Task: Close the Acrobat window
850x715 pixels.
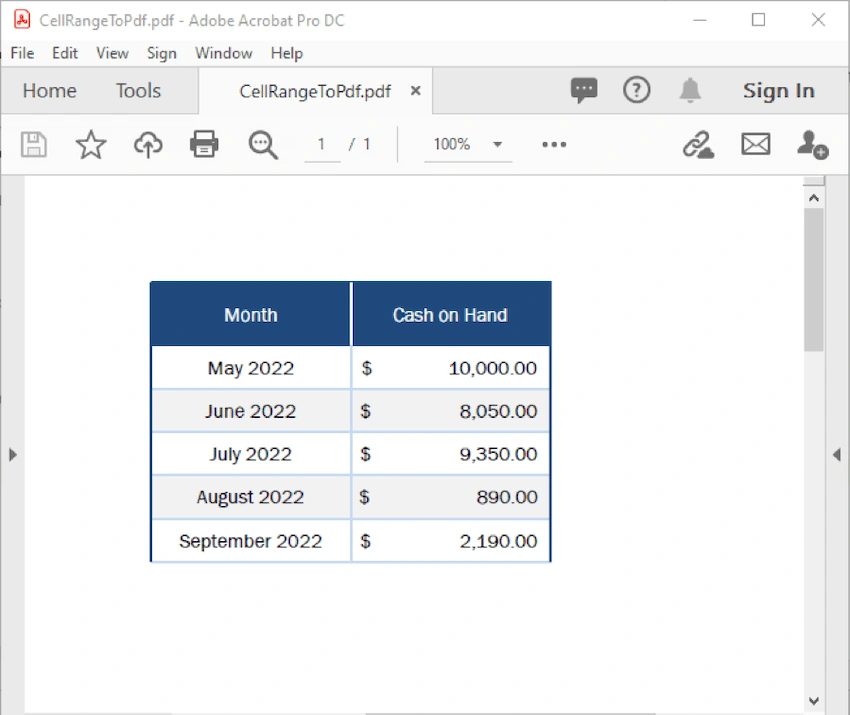Action: click(x=818, y=20)
